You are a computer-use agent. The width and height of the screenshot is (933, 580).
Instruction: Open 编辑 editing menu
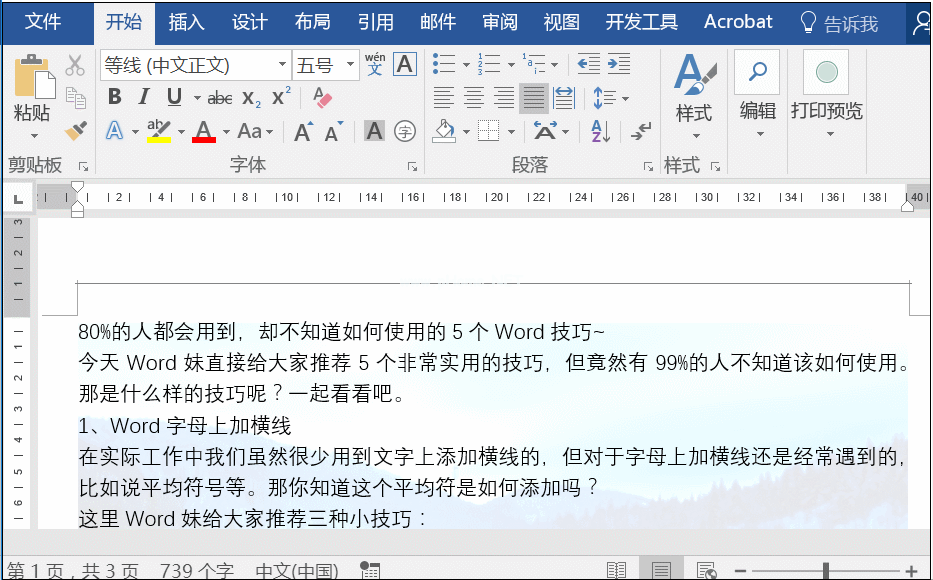[x=757, y=95]
